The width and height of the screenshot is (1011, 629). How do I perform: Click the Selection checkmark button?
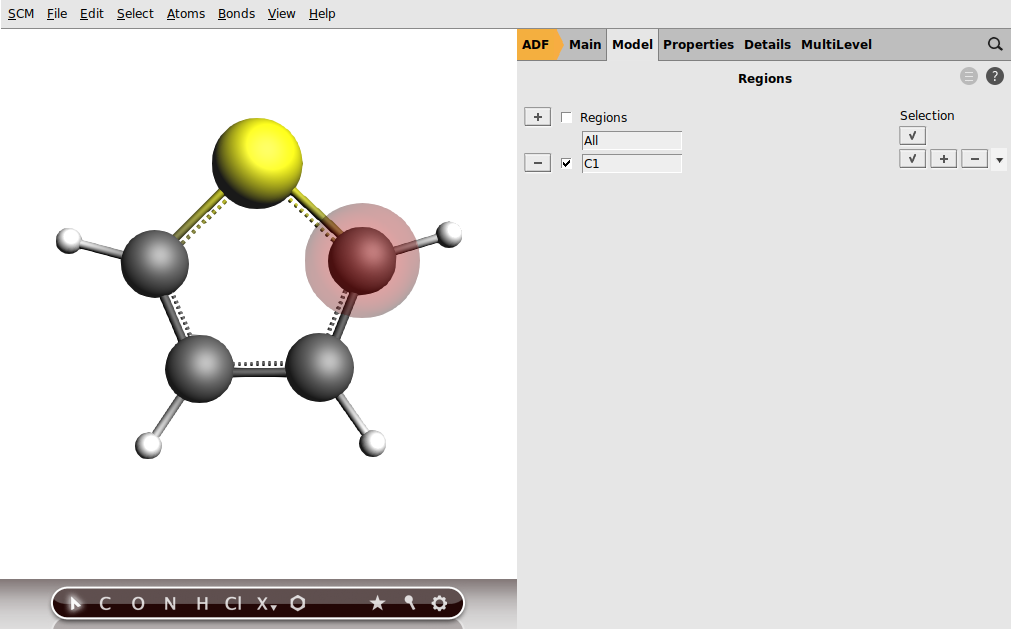911,135
